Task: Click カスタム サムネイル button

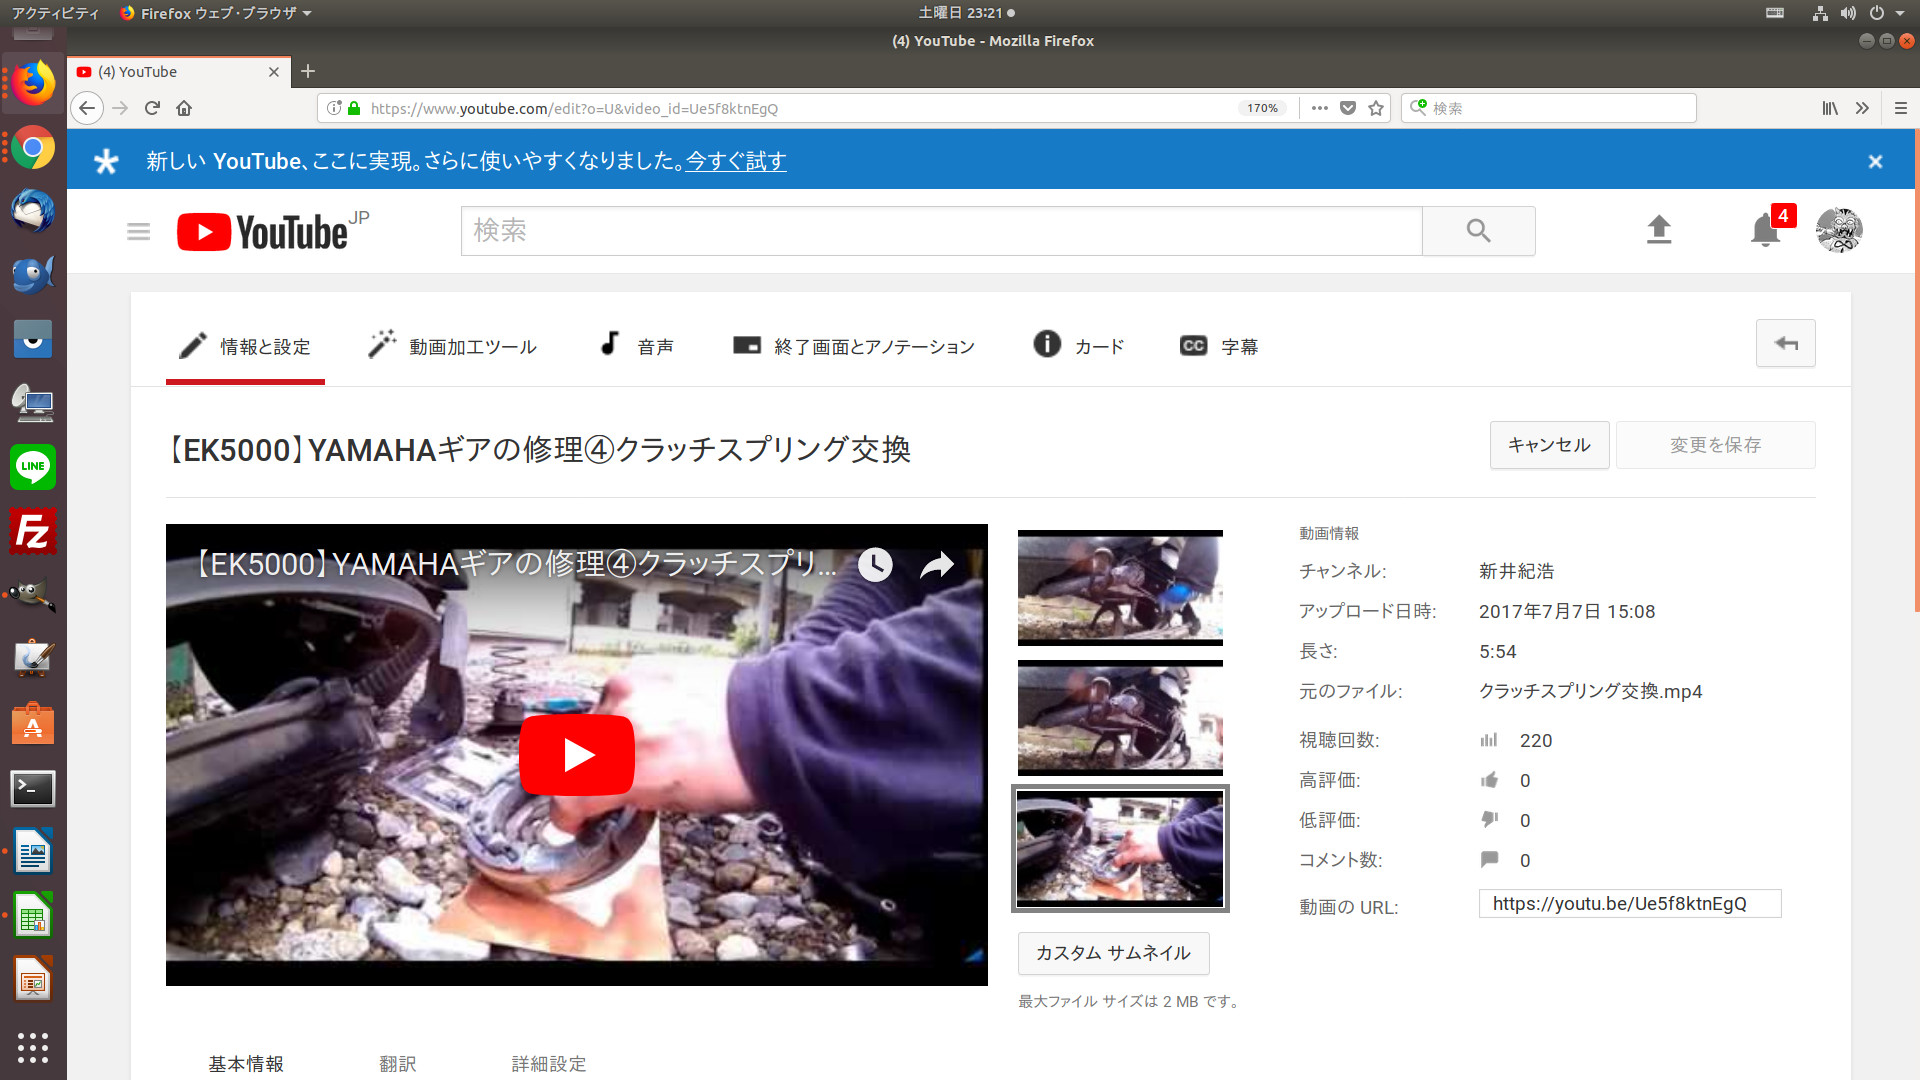Action: tap(1113, 953)
